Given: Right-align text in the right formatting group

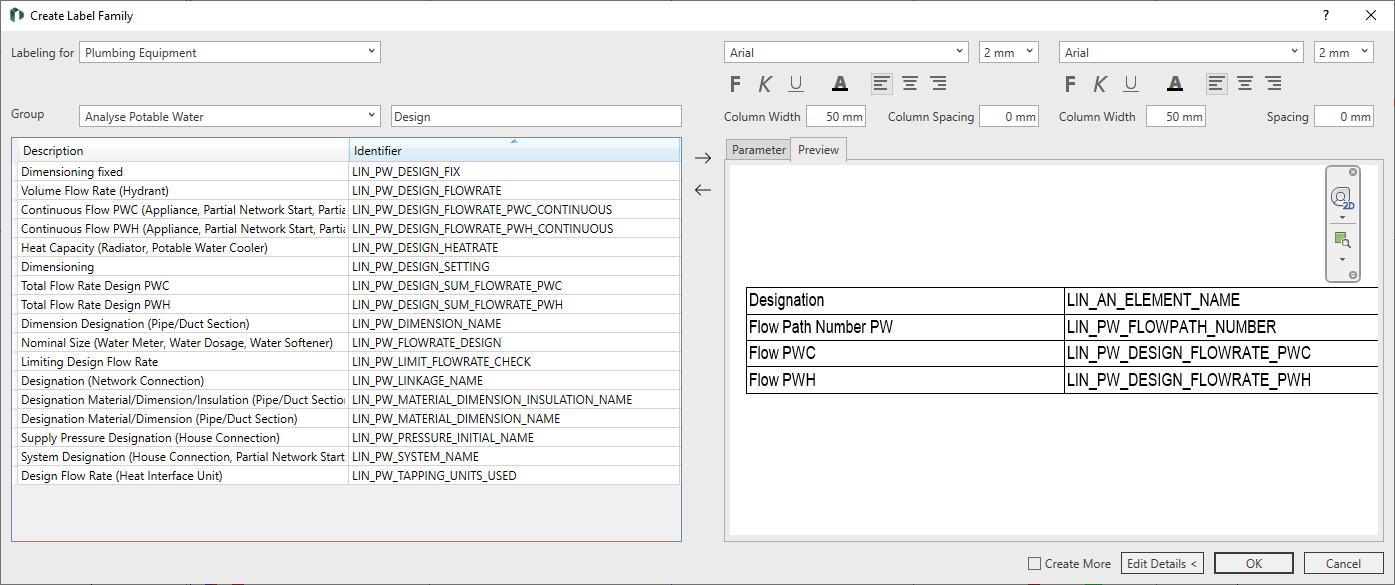Looking at the screenshot, I should click(1273, 84).
